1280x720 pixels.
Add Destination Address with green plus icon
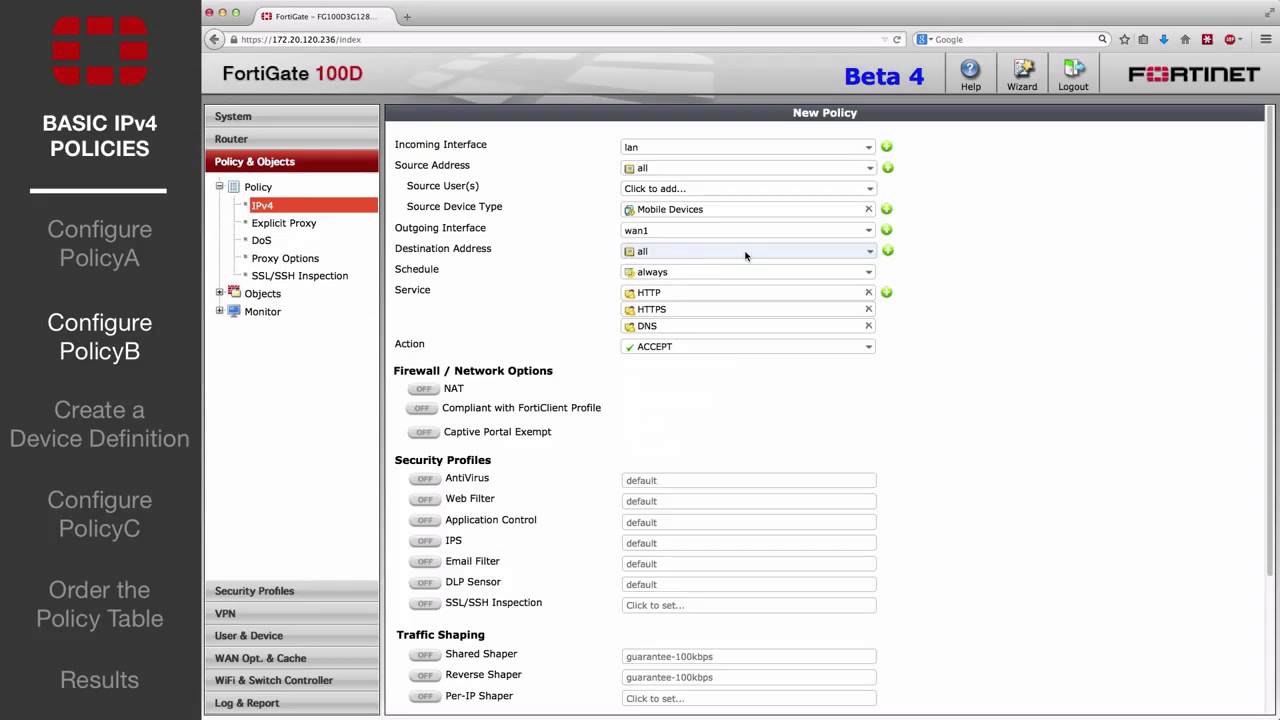click(887, 251)
